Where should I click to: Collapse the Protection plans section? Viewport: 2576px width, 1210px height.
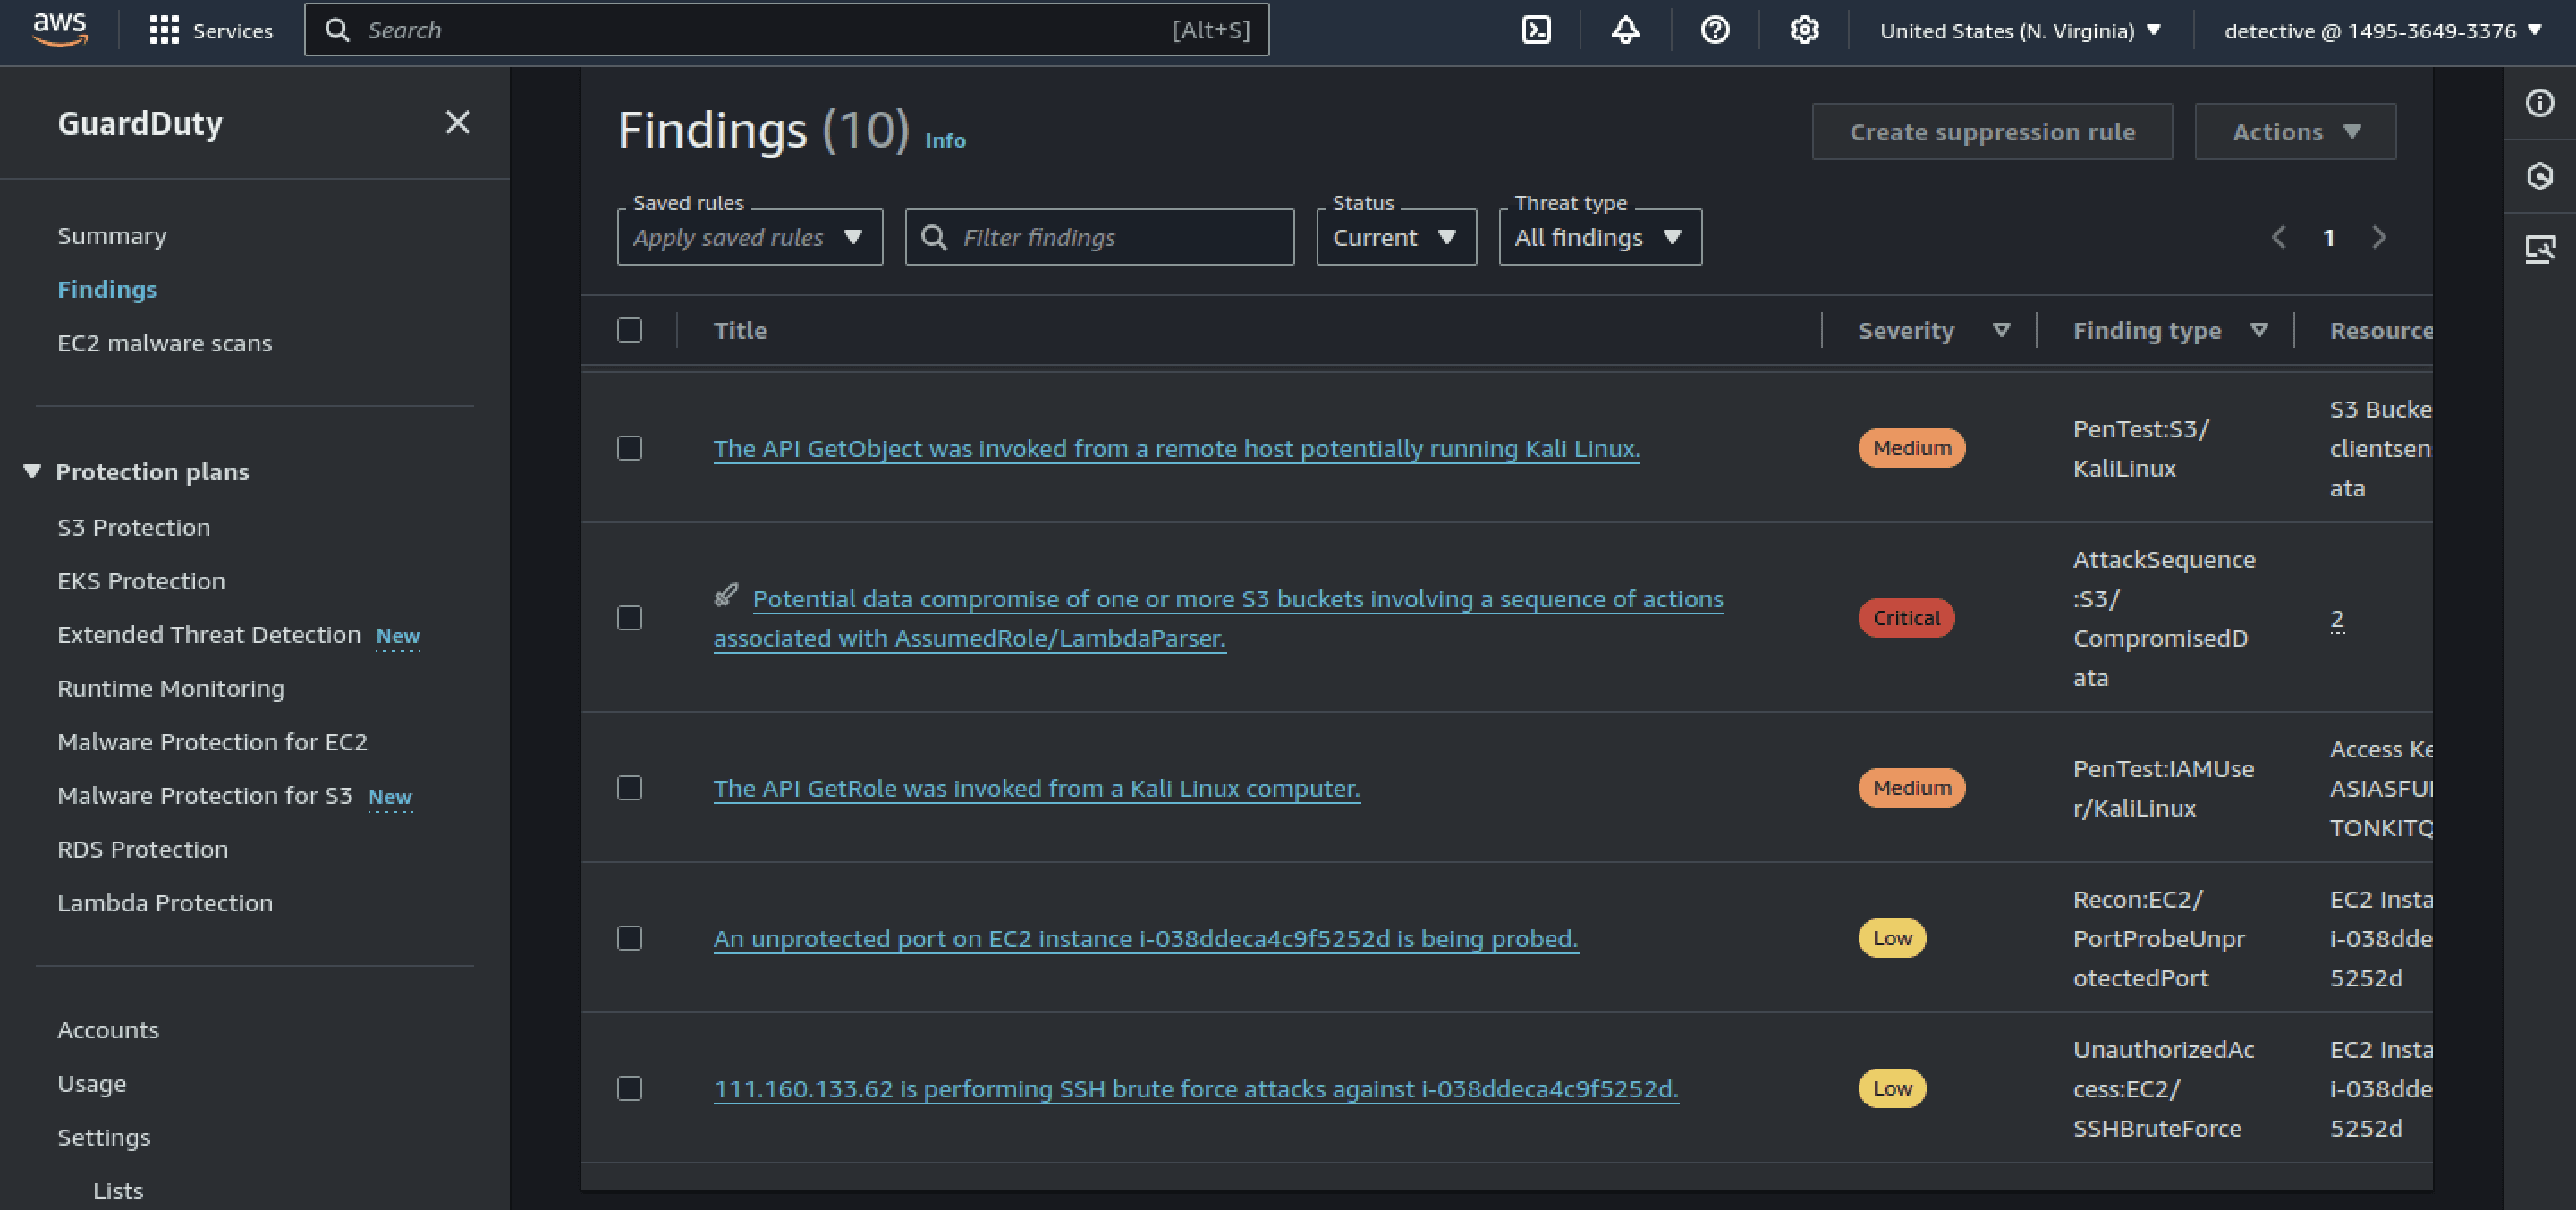click(32, 471)
